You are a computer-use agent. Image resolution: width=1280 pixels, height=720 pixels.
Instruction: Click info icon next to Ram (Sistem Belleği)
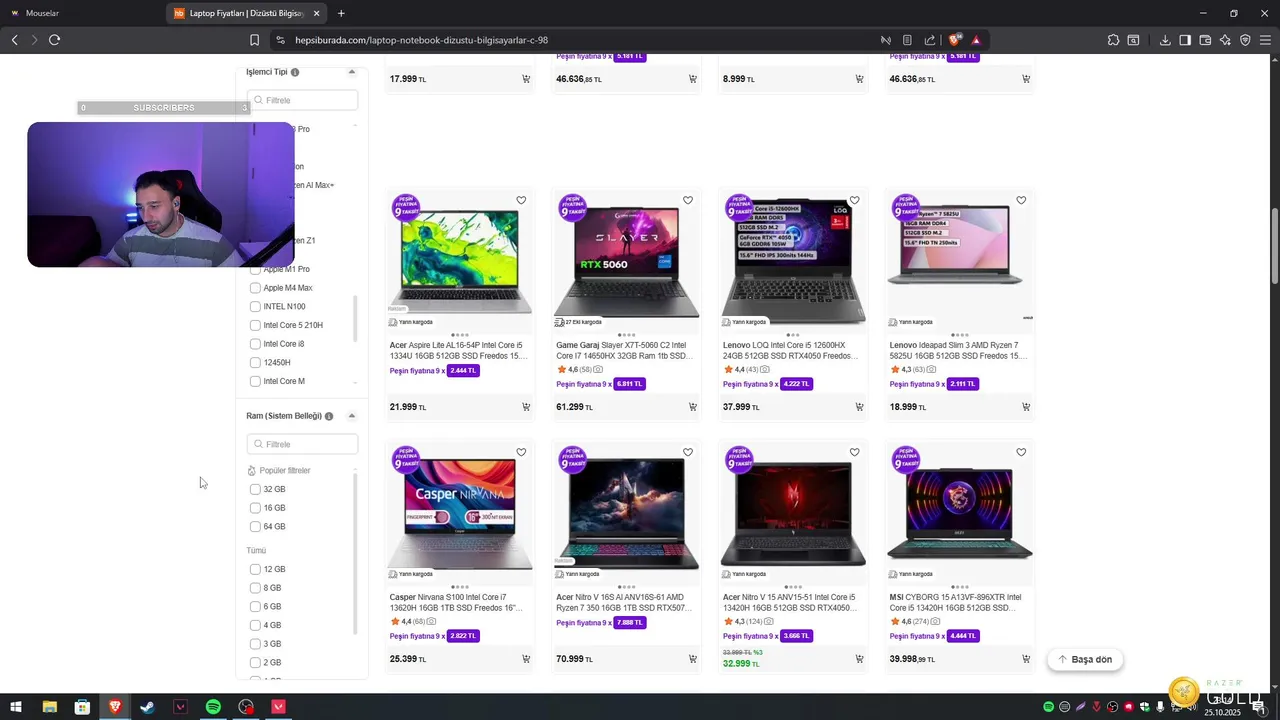(329, 416)
